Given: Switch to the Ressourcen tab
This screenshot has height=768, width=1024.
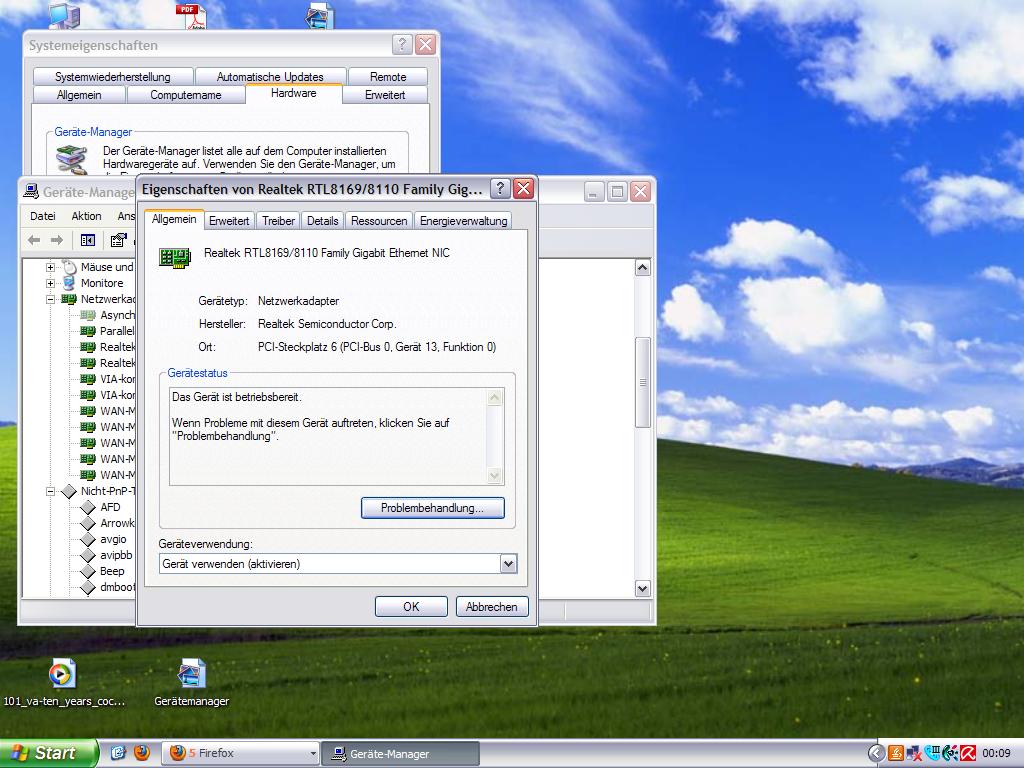Looking at the screenshot, I should point(379,221).
